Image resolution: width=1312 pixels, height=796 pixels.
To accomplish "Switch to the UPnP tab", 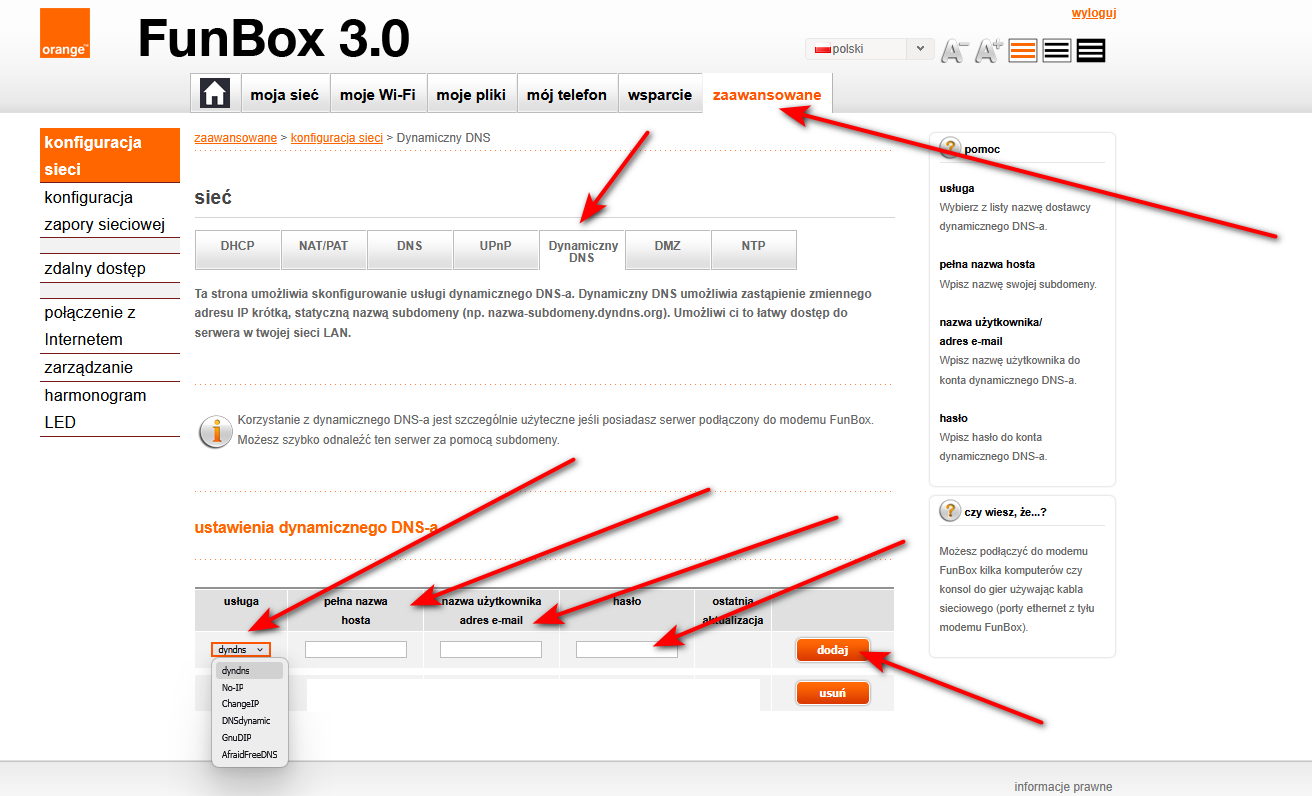I will click(495, 249).
